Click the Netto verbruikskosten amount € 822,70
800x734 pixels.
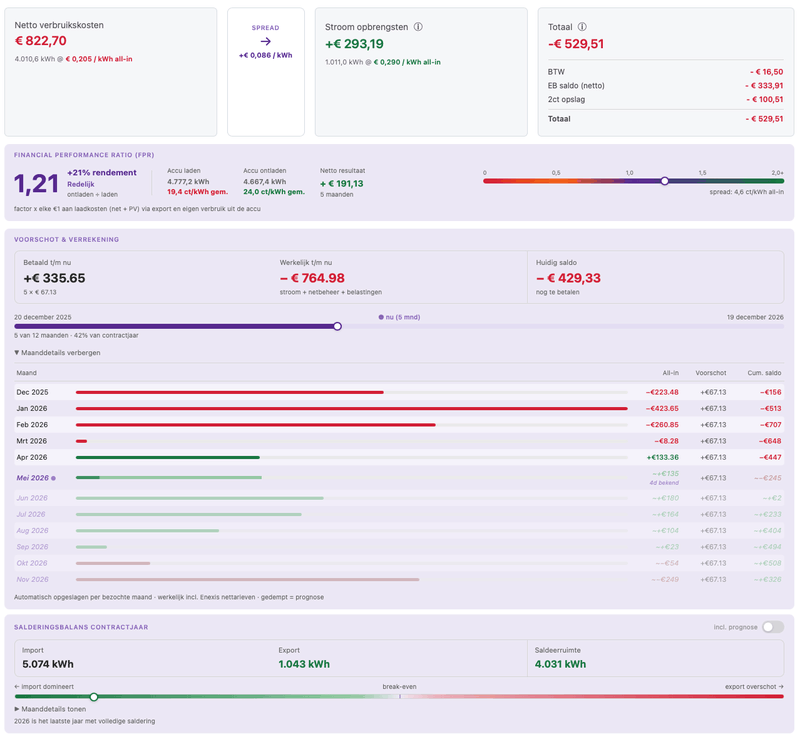41,41
